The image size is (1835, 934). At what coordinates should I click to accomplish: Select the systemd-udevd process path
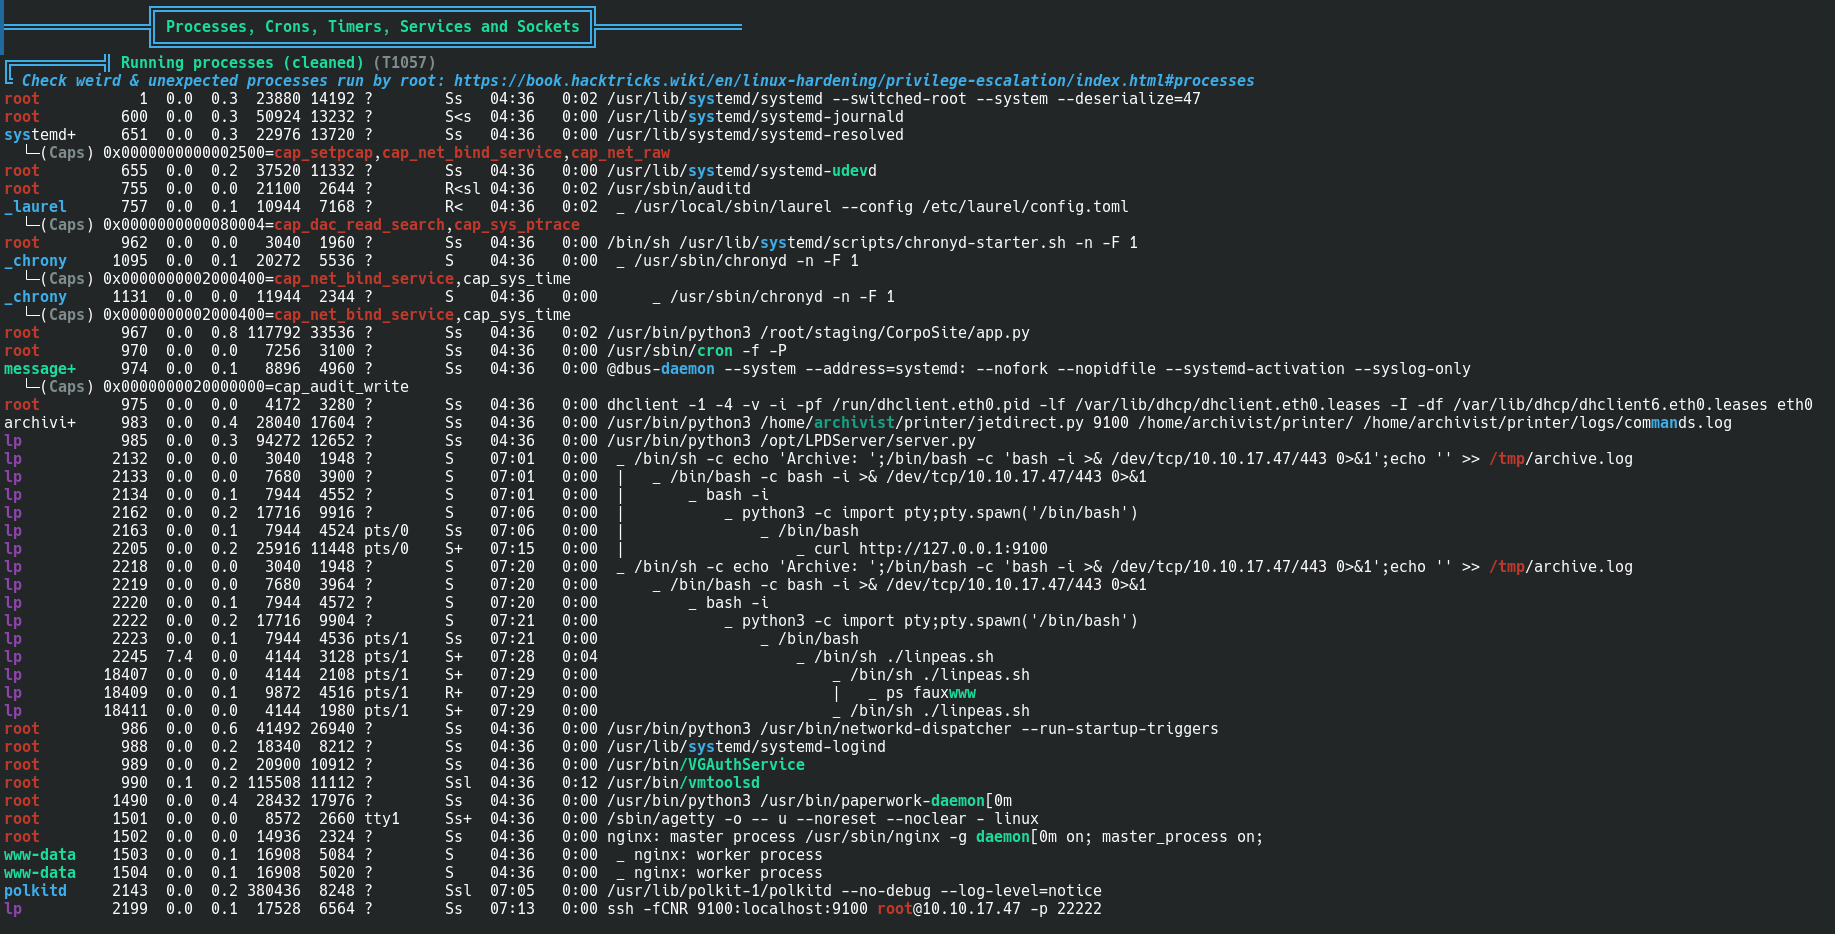pyautogui.click(x=742, y=171)
